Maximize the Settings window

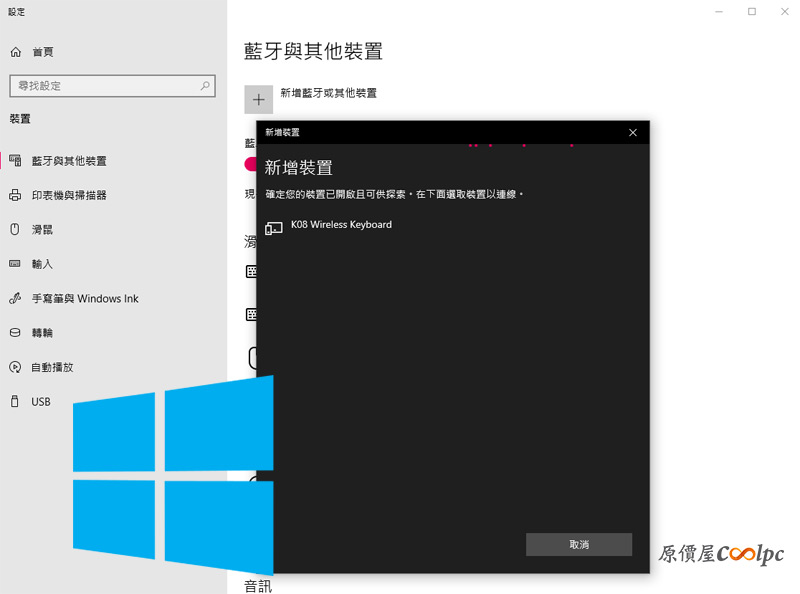pos(752,11)
